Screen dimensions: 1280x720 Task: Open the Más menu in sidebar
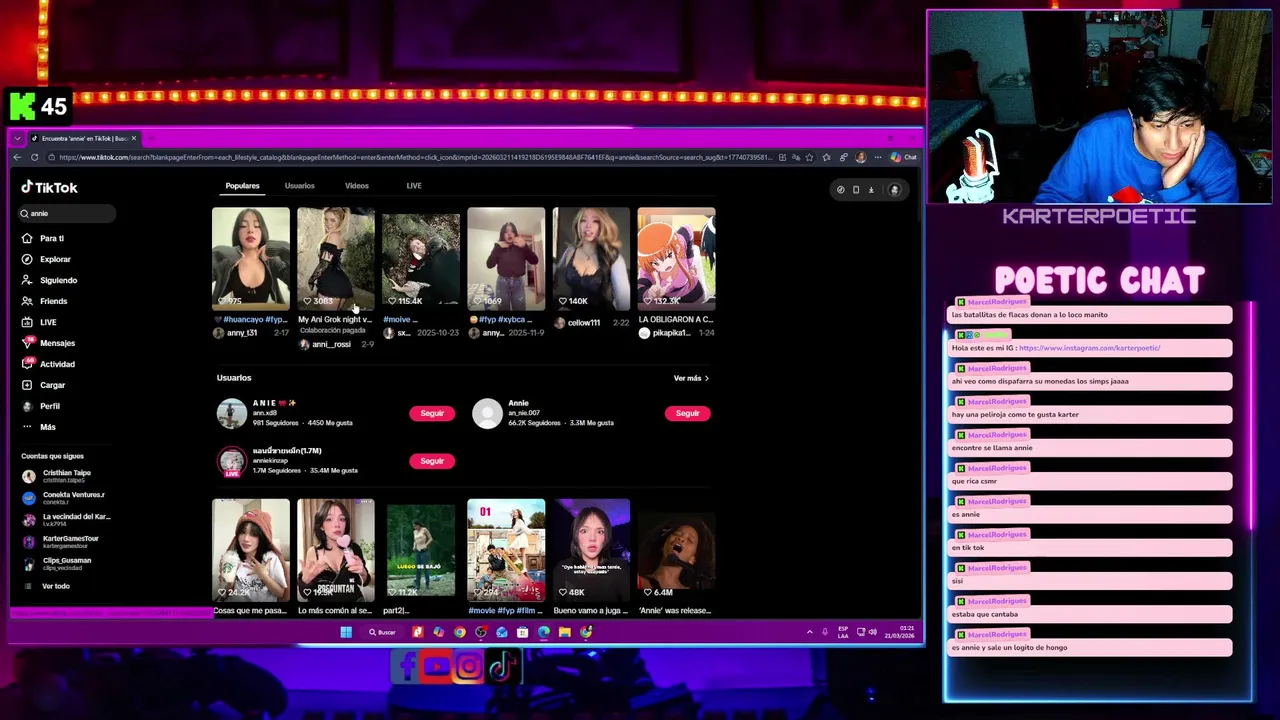tap(40, 427)
